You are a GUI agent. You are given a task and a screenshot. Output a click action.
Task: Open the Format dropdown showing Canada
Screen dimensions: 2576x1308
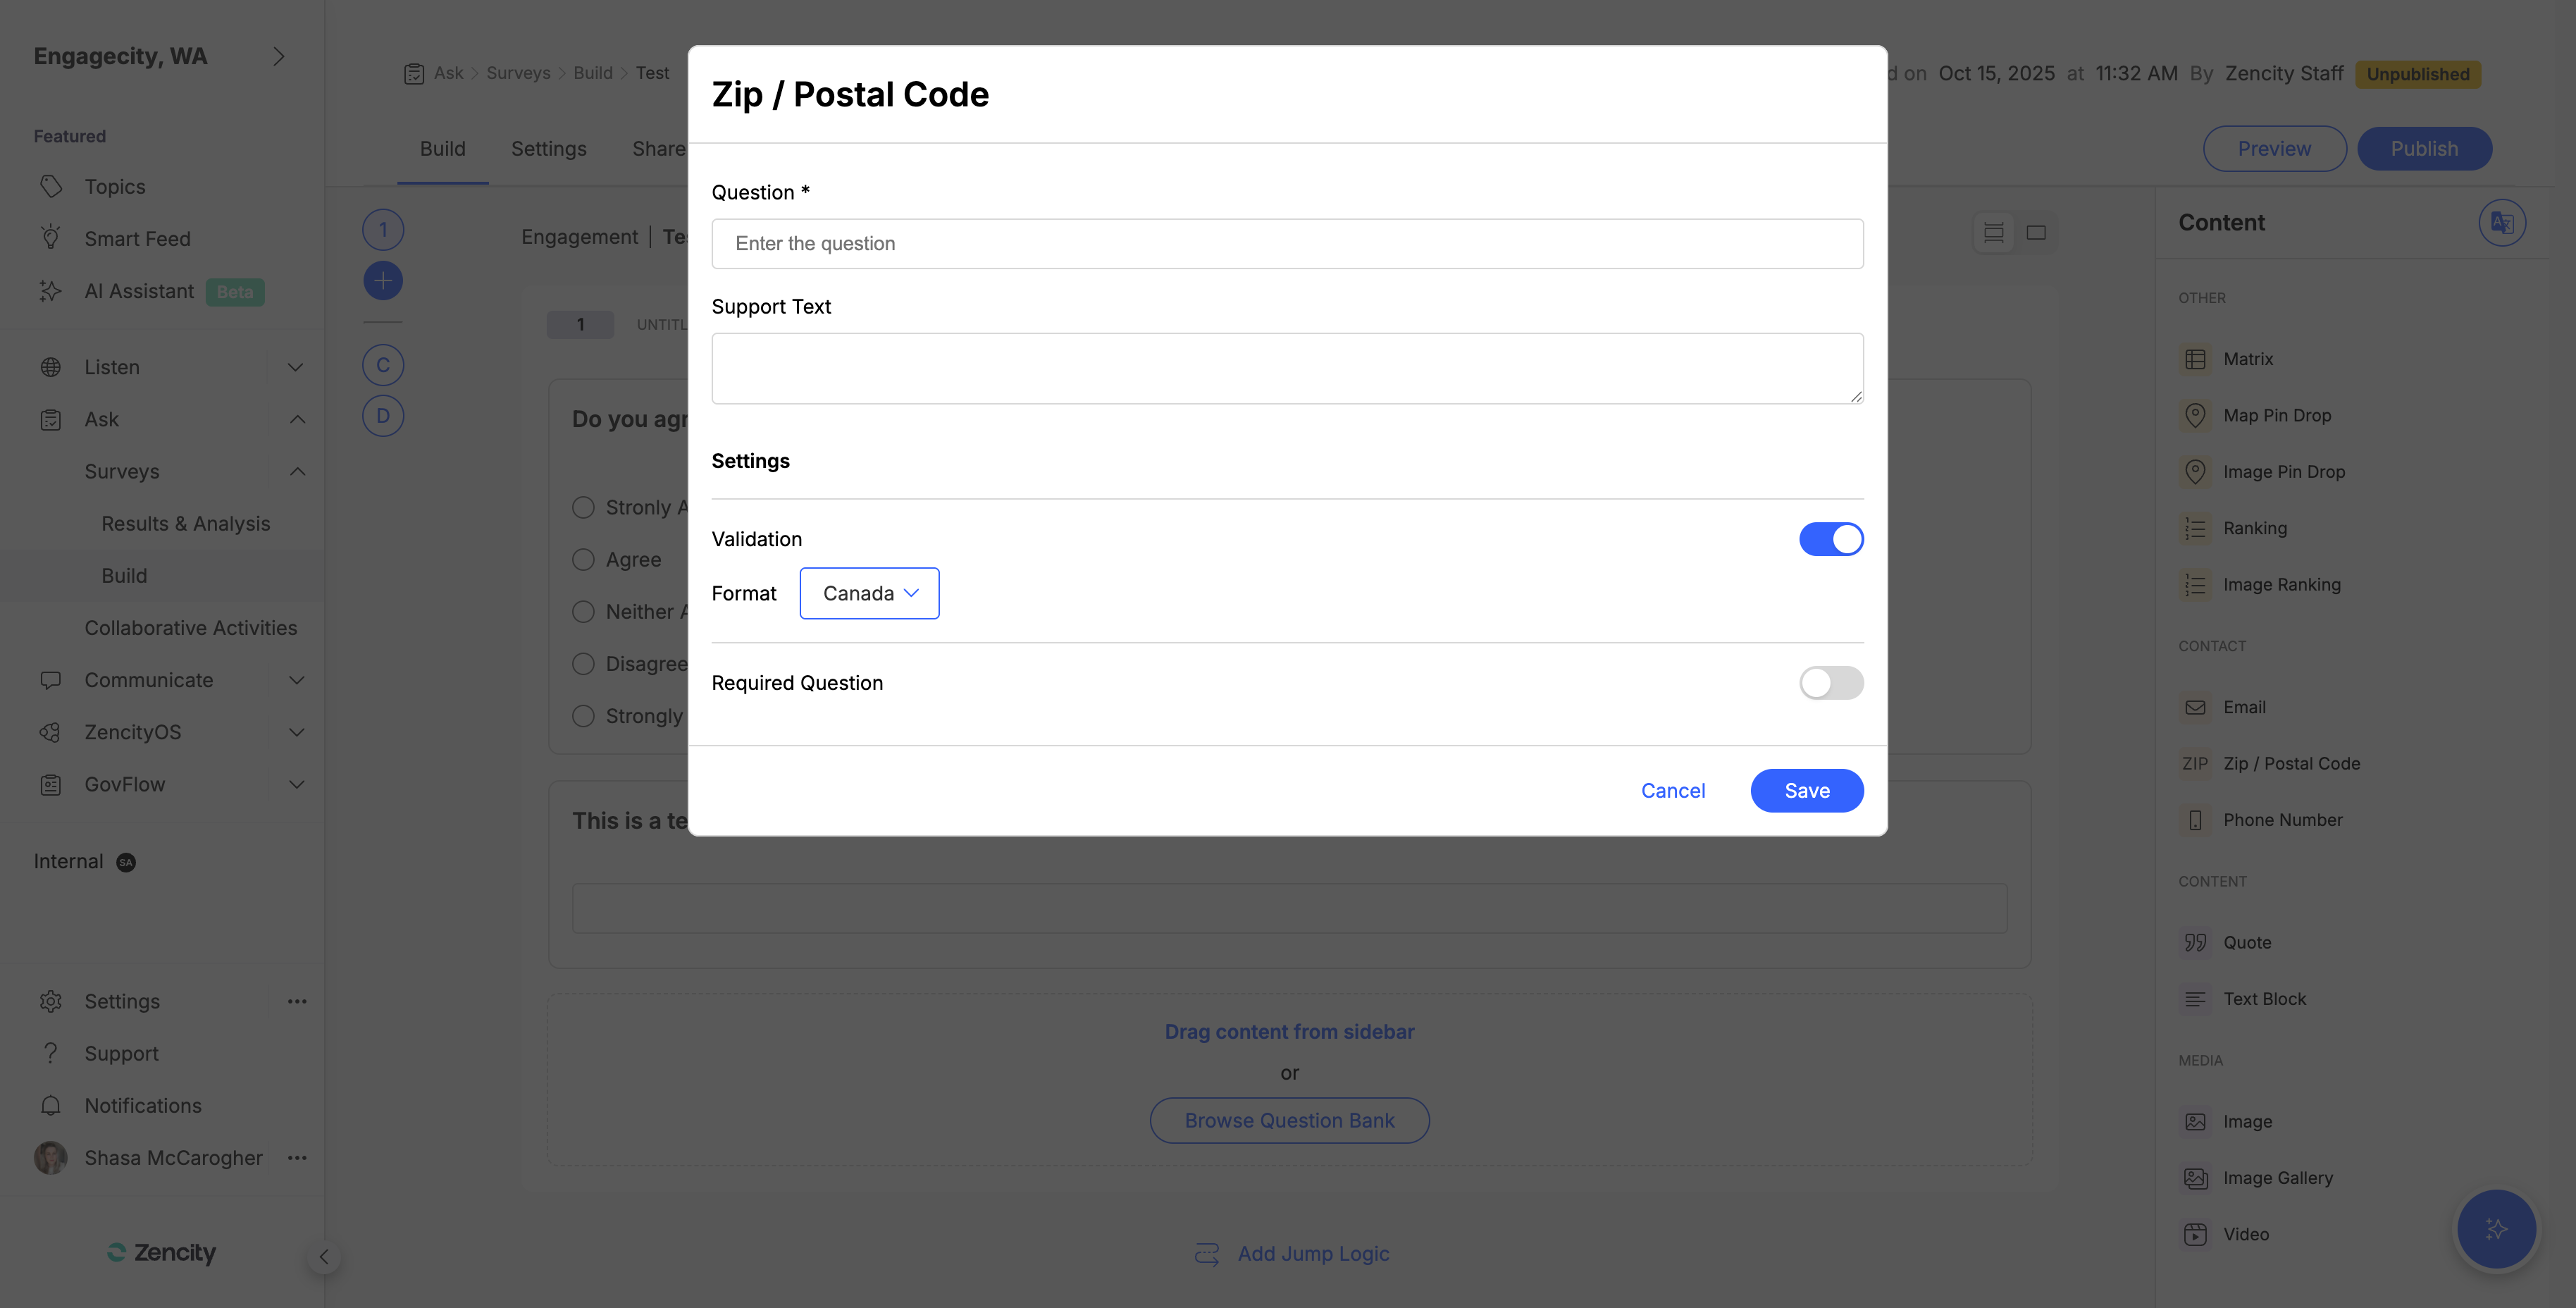869,592
